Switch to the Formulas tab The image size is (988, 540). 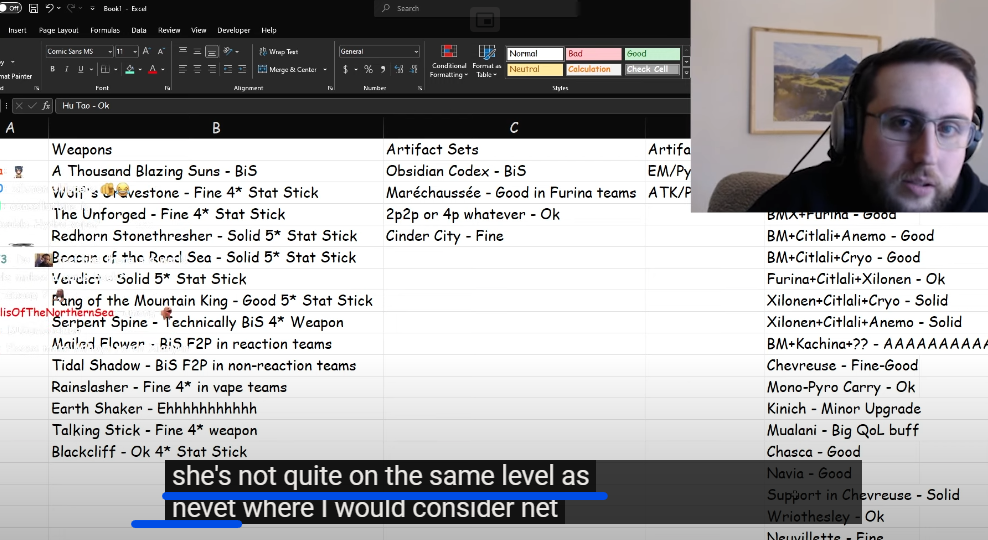pos(105,30)
